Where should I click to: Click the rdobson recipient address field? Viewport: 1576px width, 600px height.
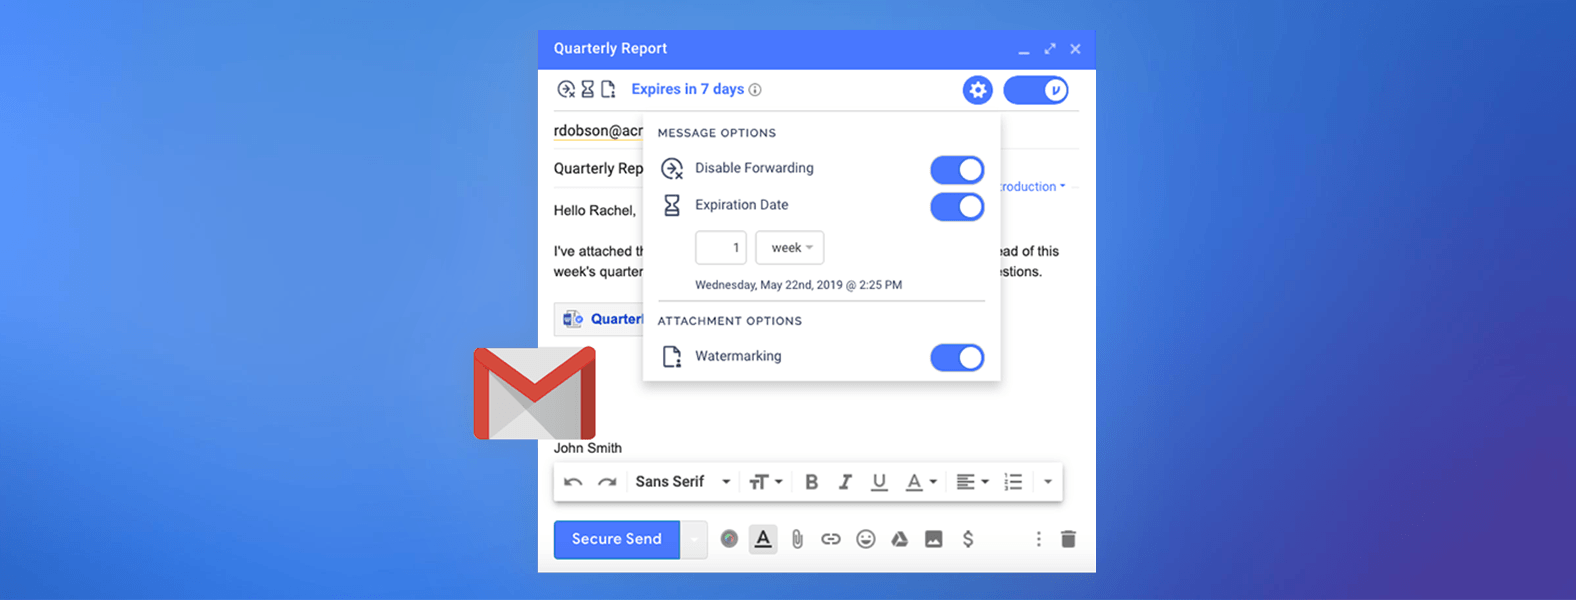click(x=598, y=131)
